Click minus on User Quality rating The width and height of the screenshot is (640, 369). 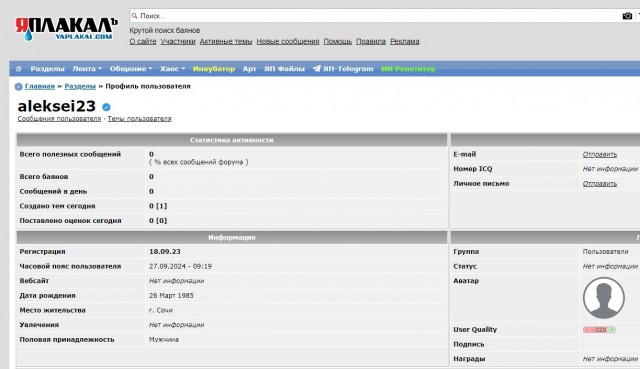(x=587, y=330)
